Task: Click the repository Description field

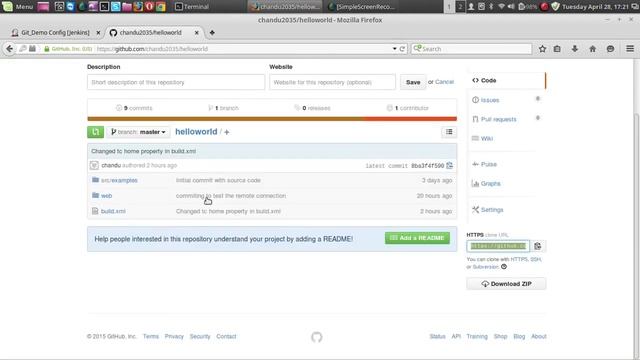Action: click(x=176, y=82)
